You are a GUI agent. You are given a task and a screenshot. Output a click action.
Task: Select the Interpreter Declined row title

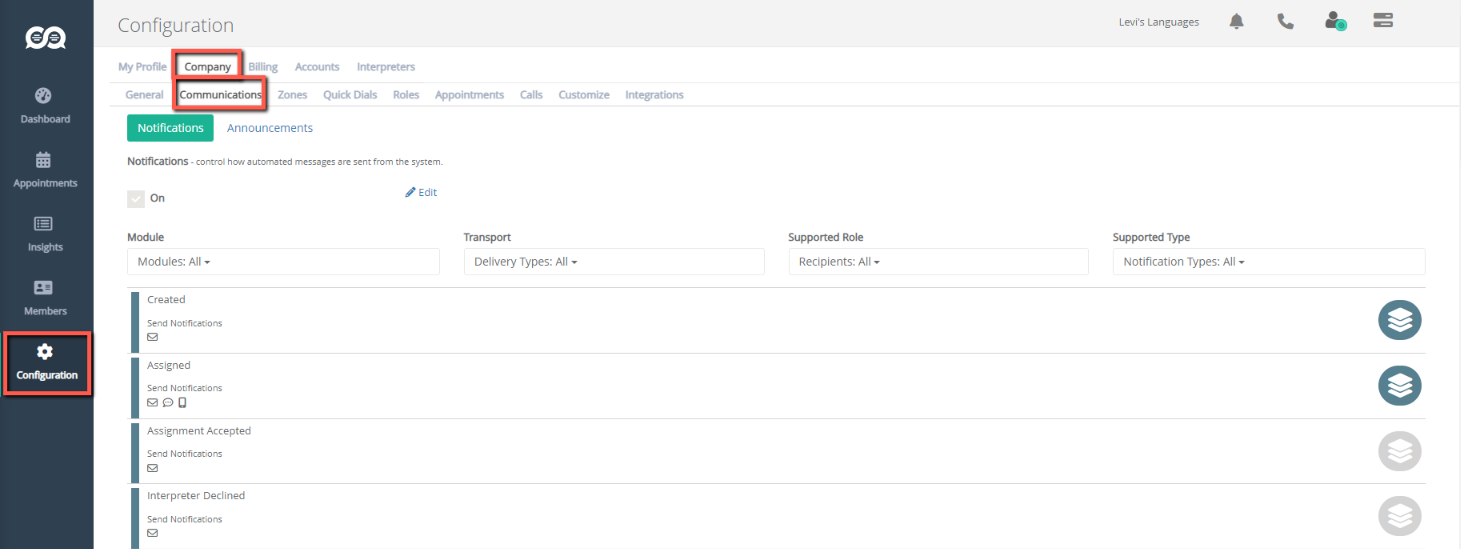point(196,496)
